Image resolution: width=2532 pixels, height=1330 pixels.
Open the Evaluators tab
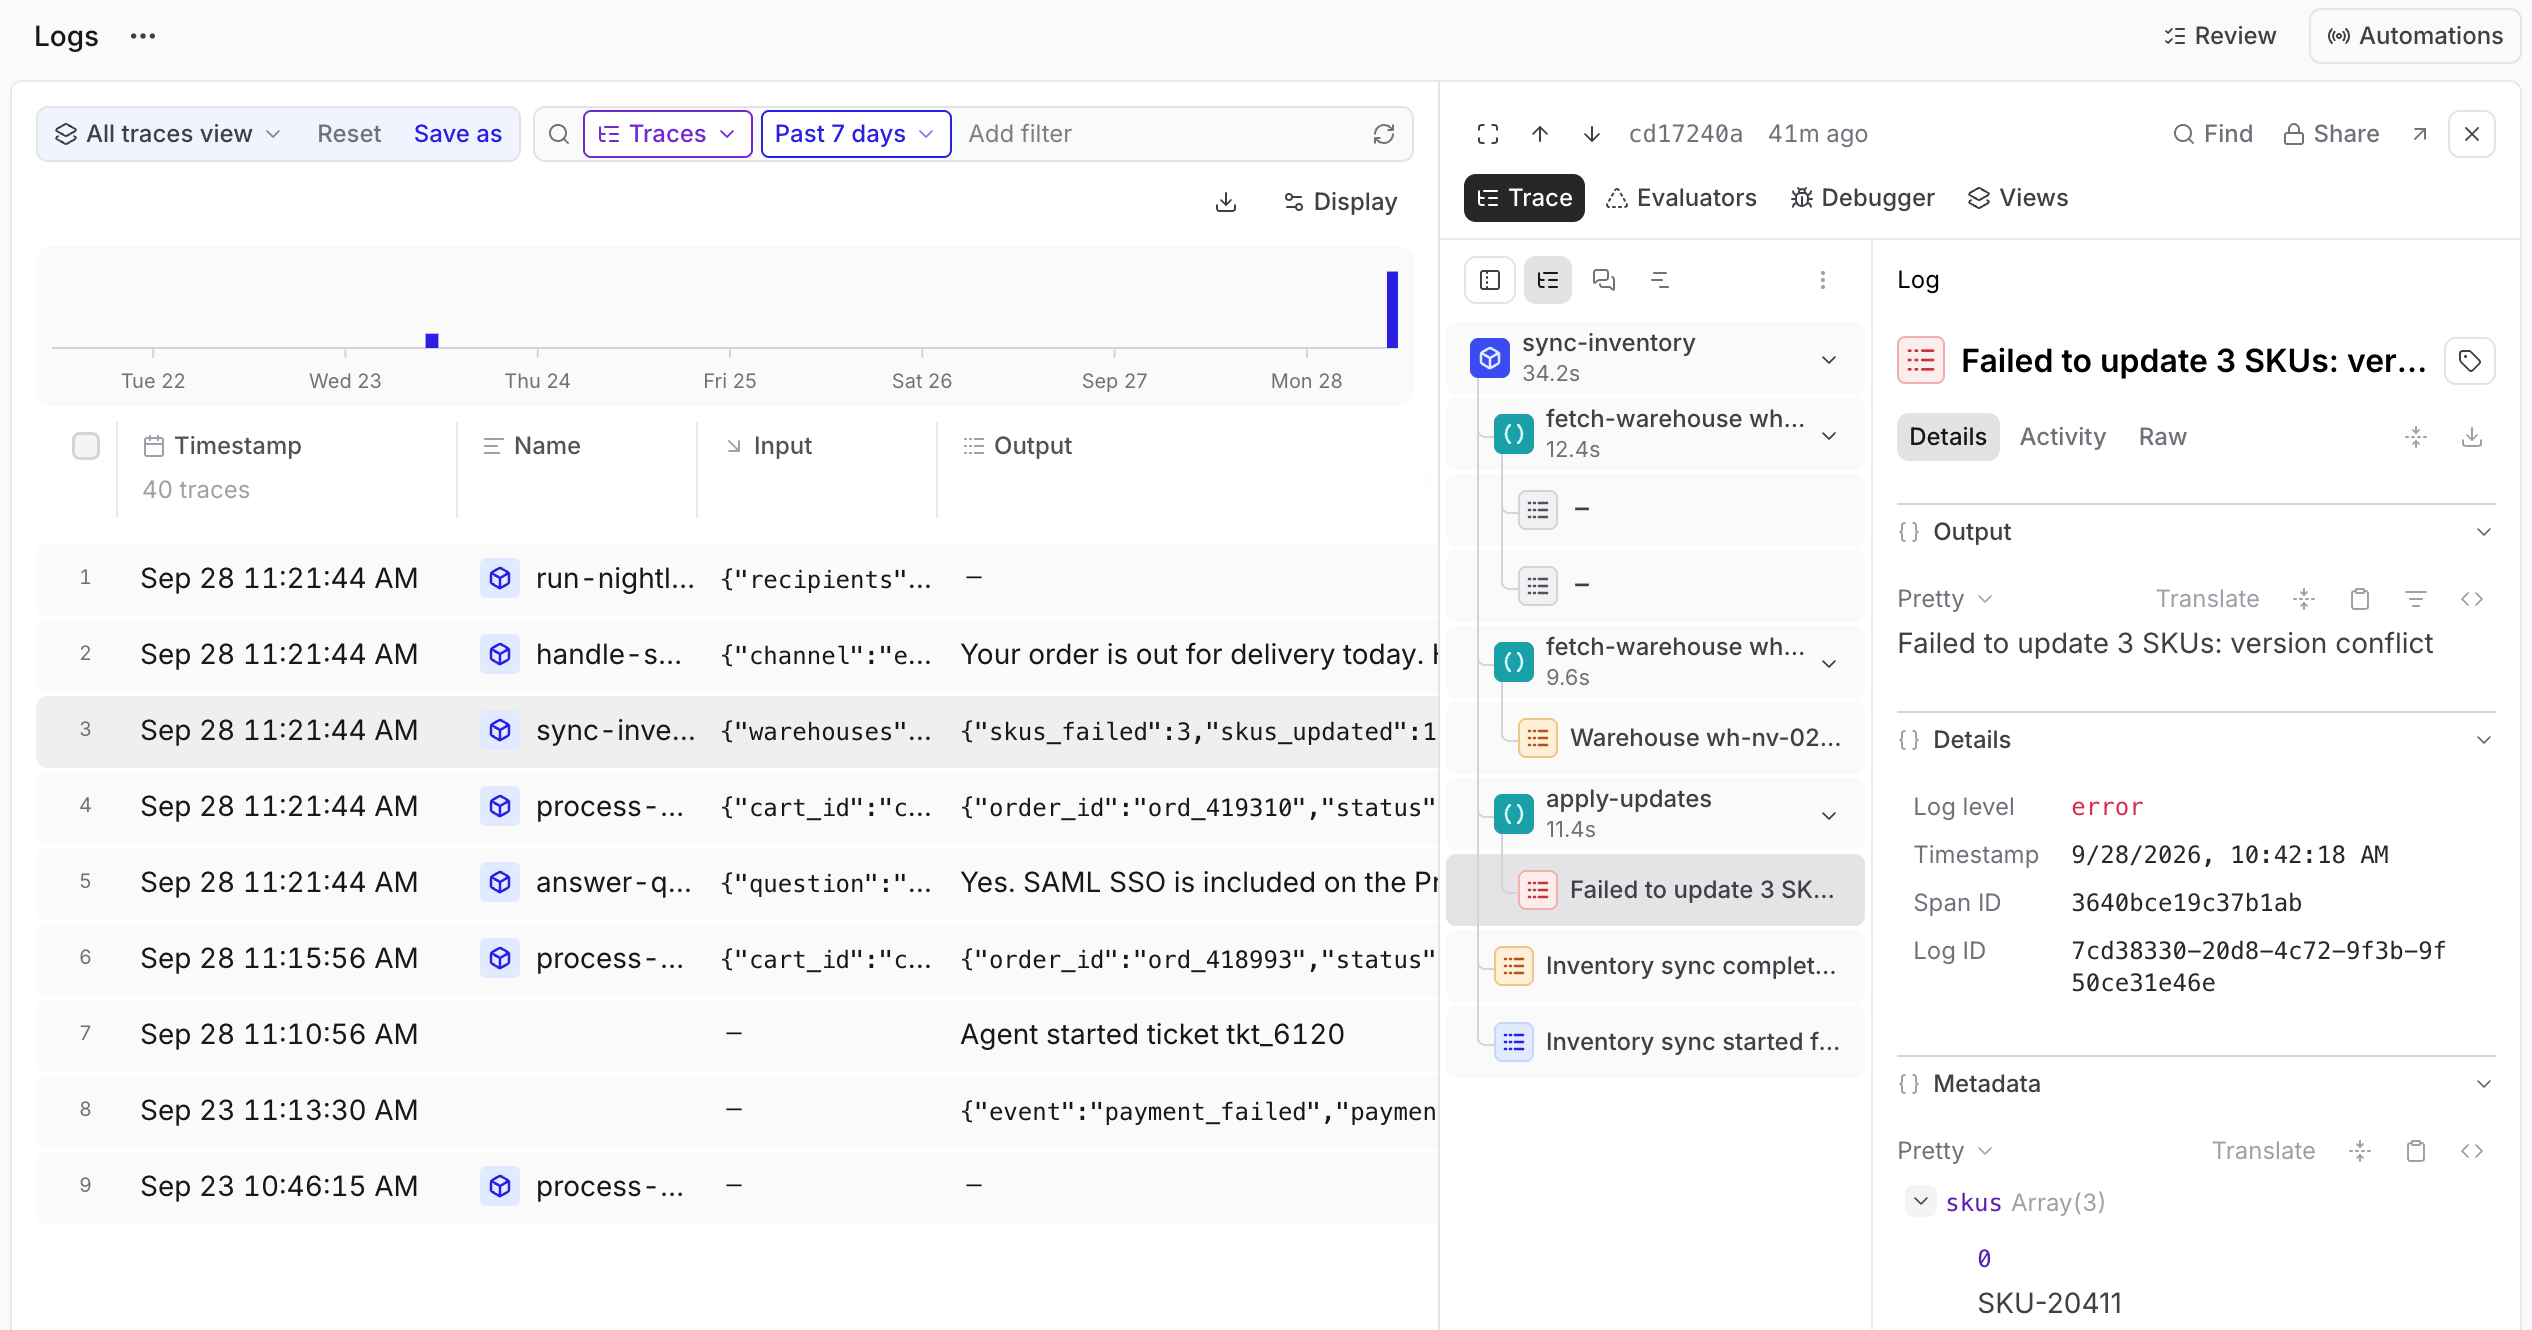(1681, 198)
